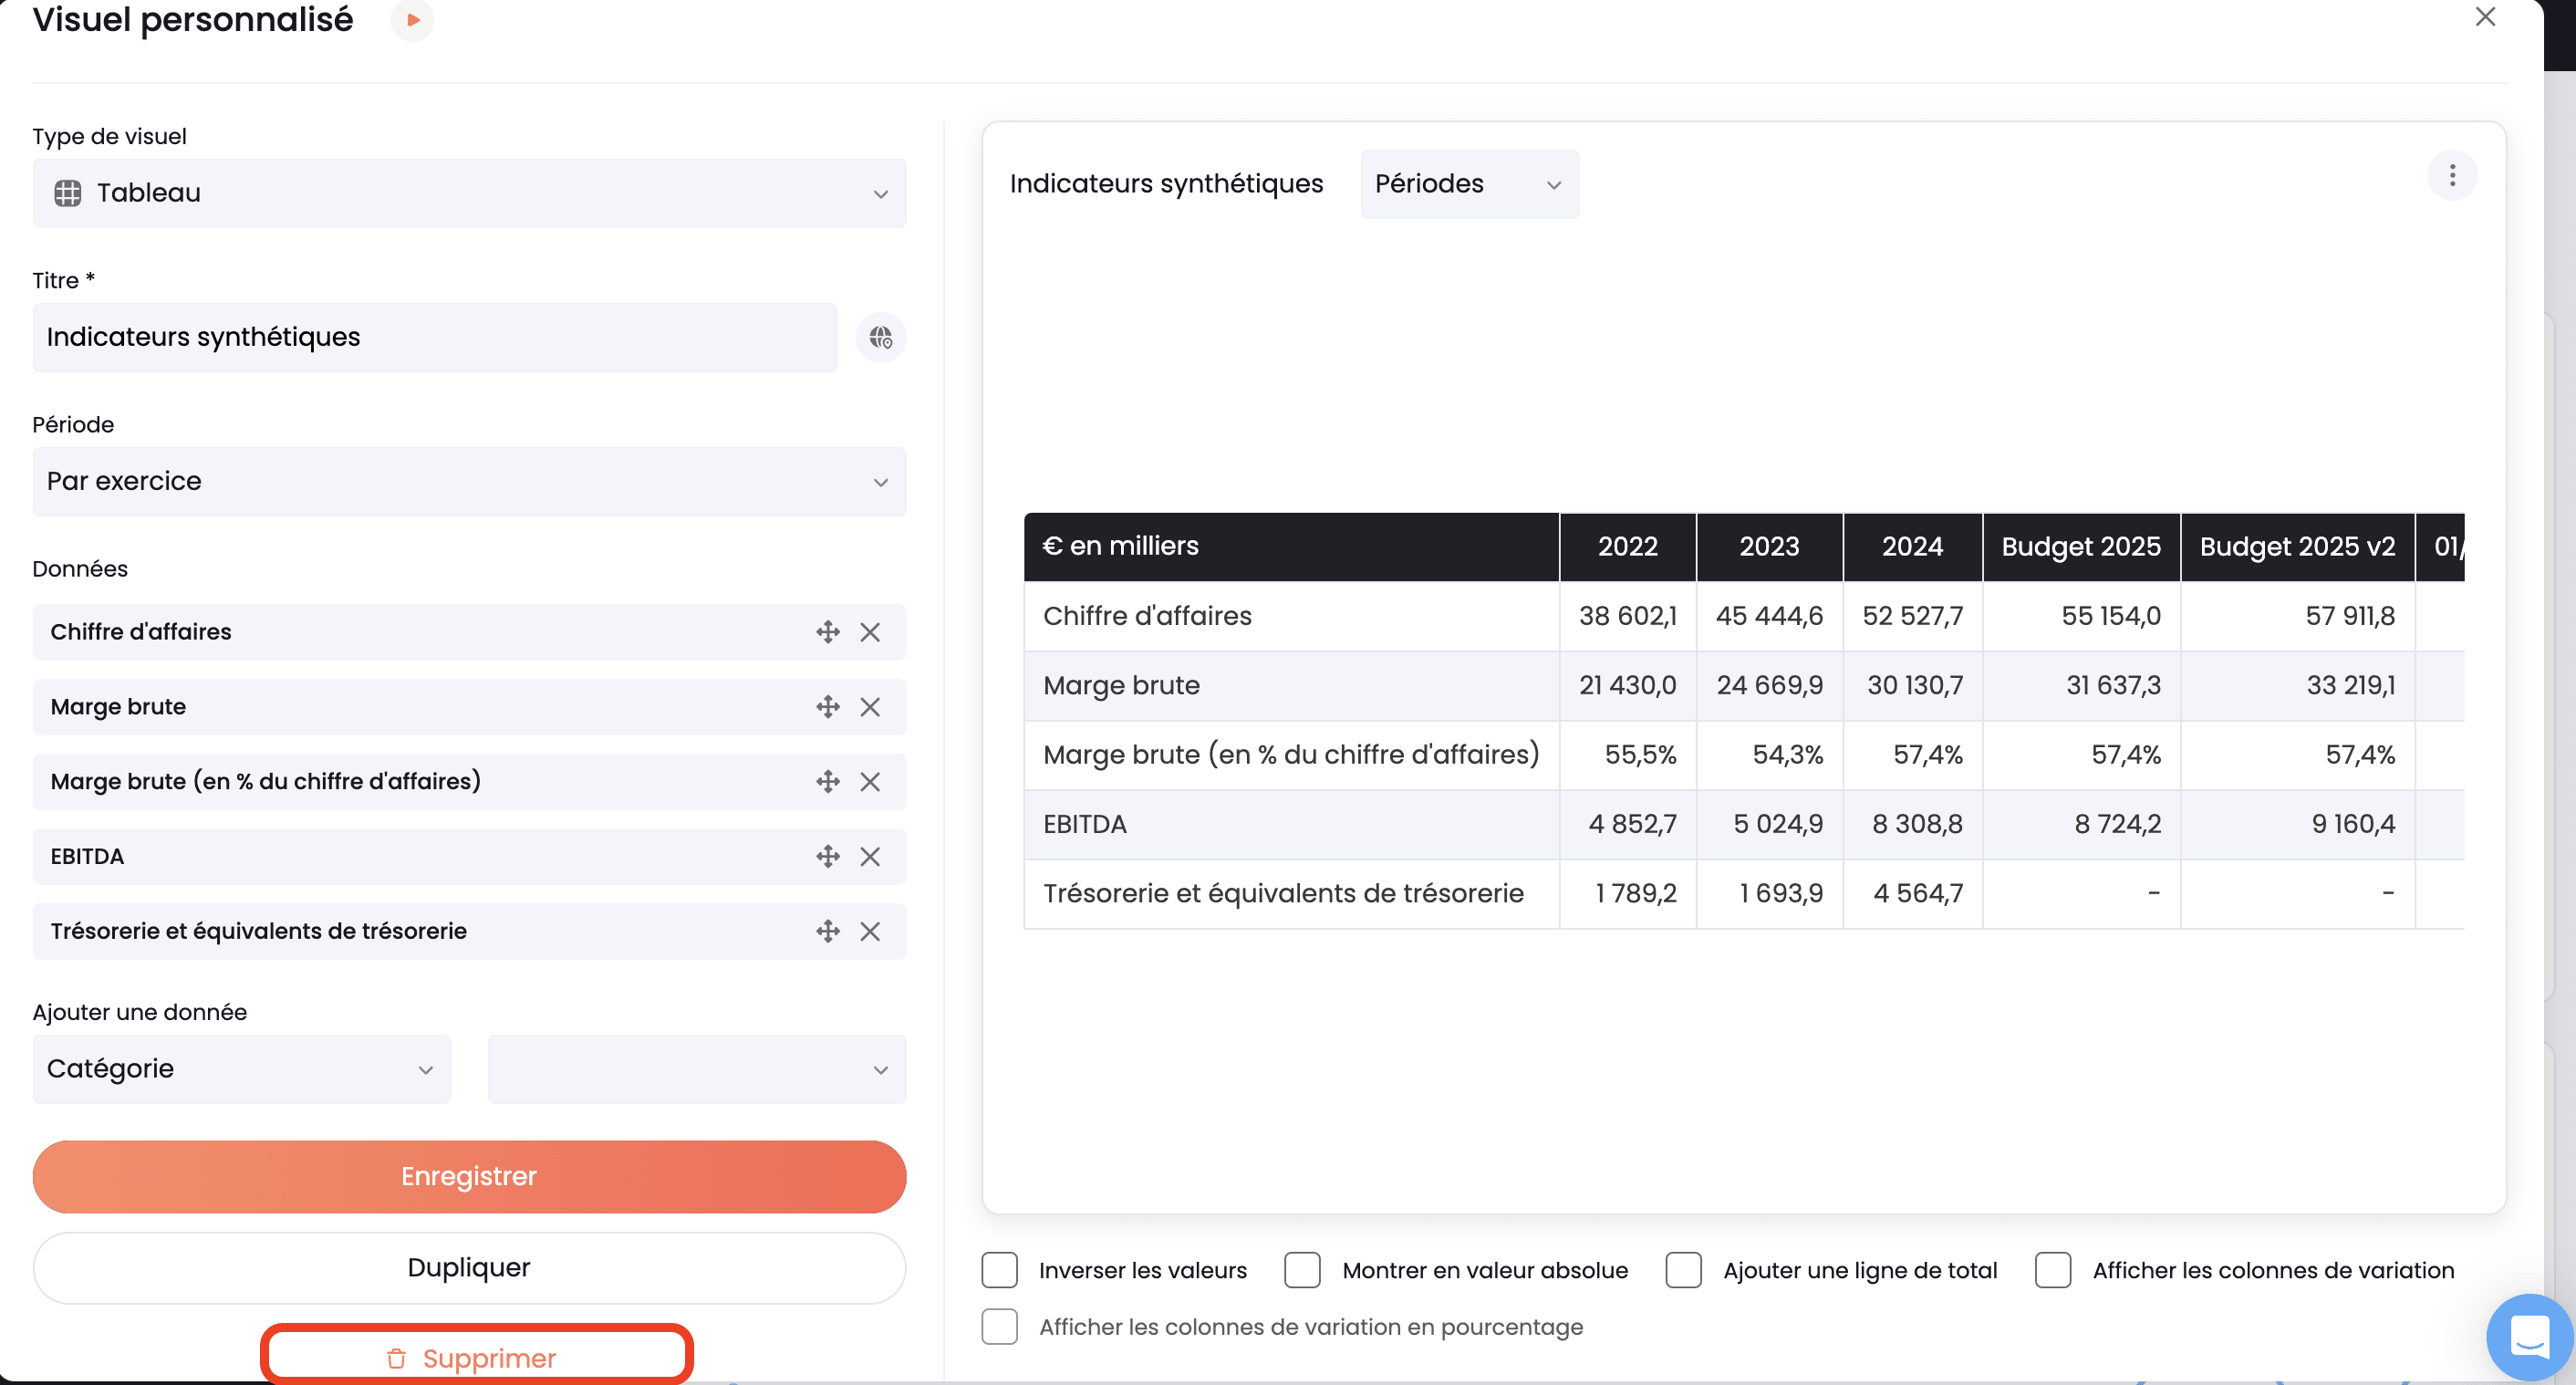Grab the move handle for Marge brute
The width and height of the screenshot is (2576, 1385).
click(x=827, y=707)
